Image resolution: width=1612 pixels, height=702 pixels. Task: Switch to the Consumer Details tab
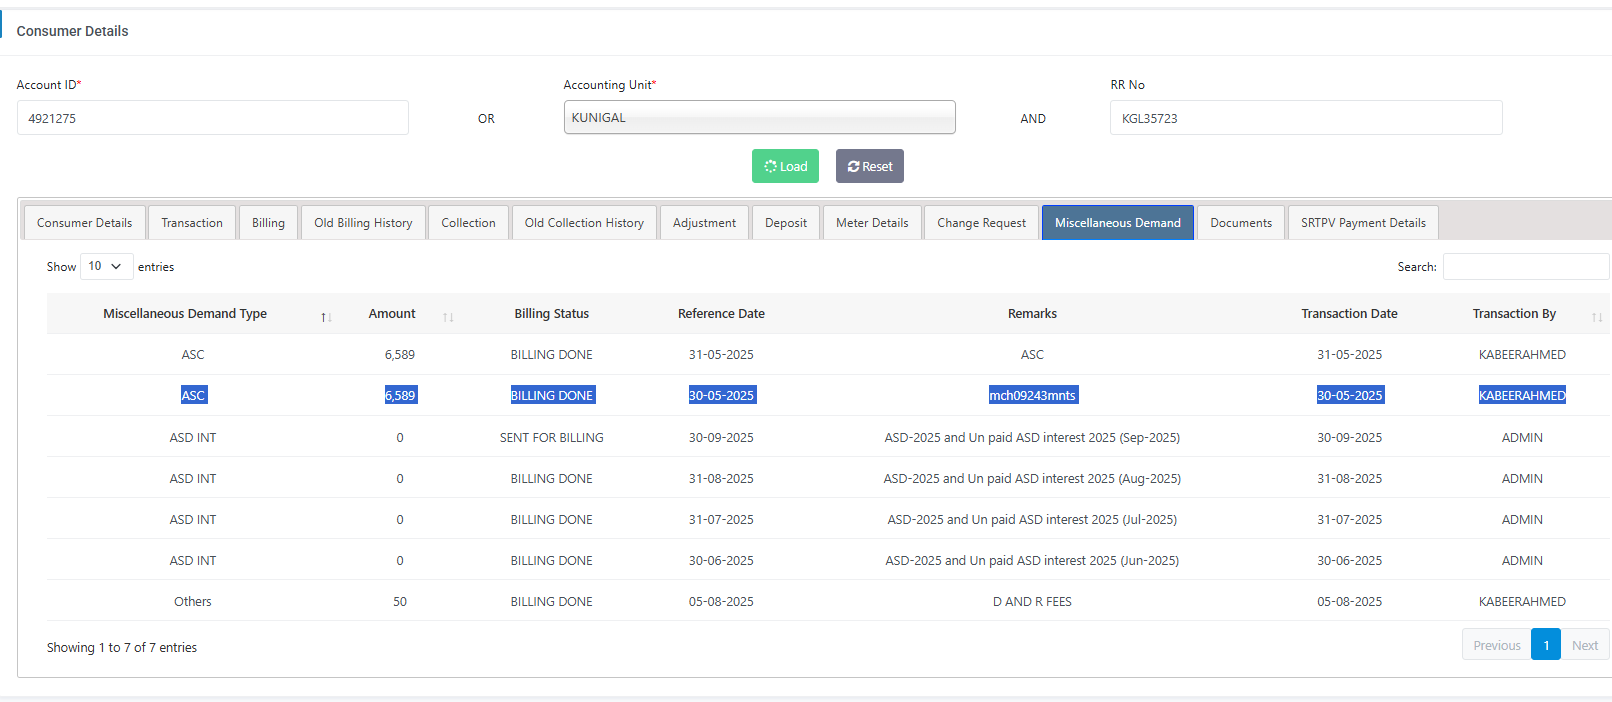tap(85, 223)
